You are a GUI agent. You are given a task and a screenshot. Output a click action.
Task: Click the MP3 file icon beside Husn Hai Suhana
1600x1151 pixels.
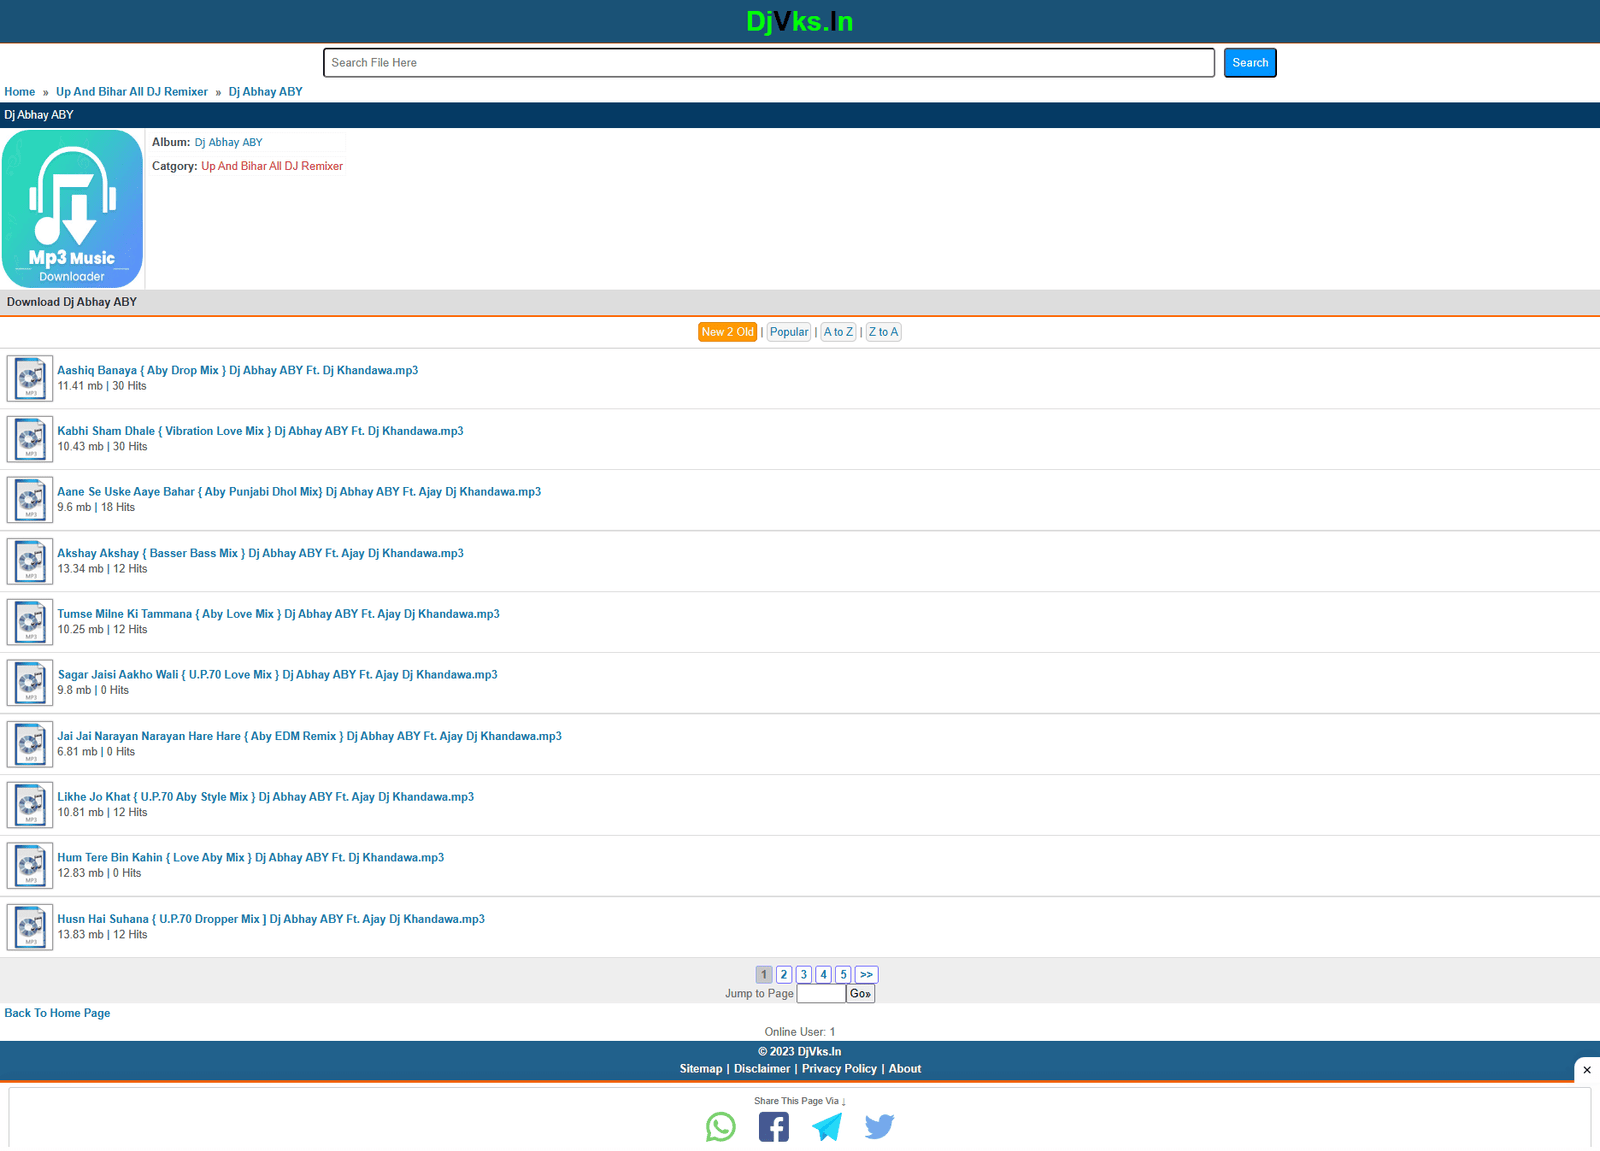29,927
